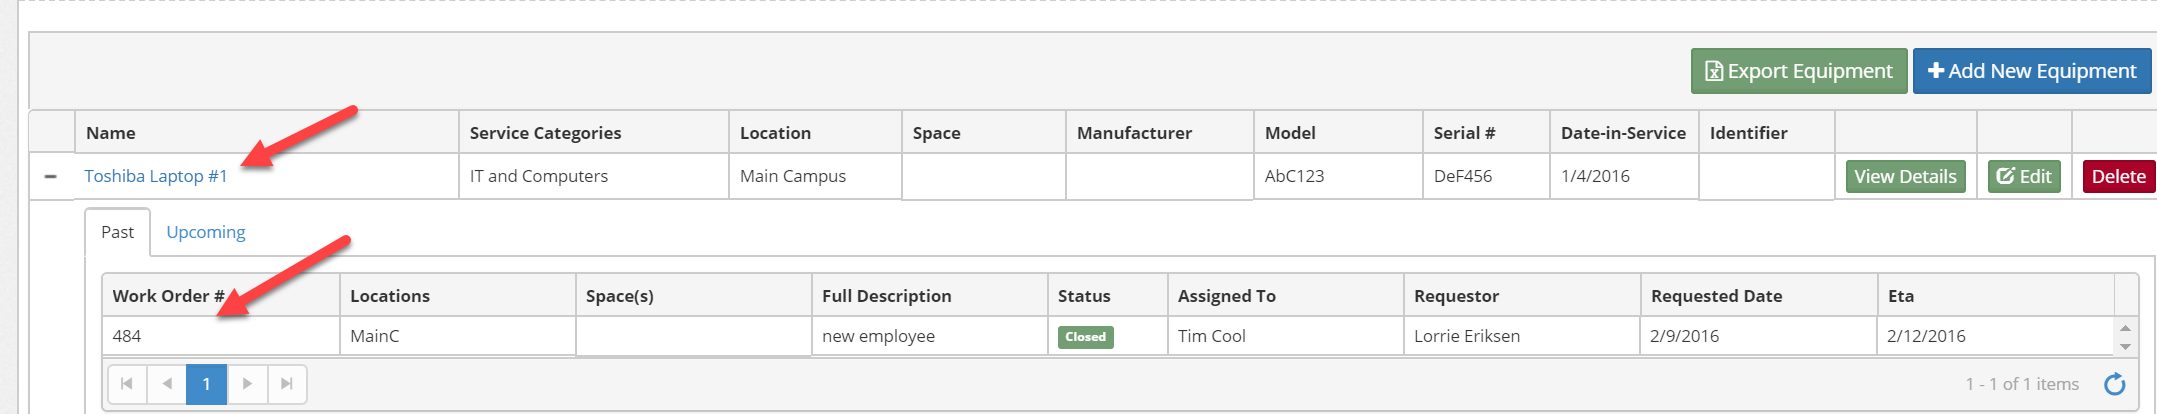Click scrollbar up arrow in work orders grid

pos(2125,328)
